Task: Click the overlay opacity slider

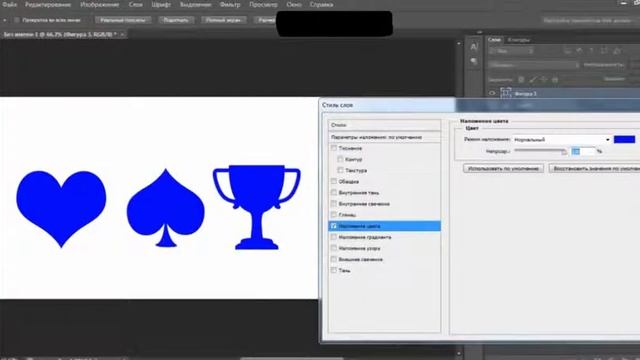Action: tap(540, 151)
